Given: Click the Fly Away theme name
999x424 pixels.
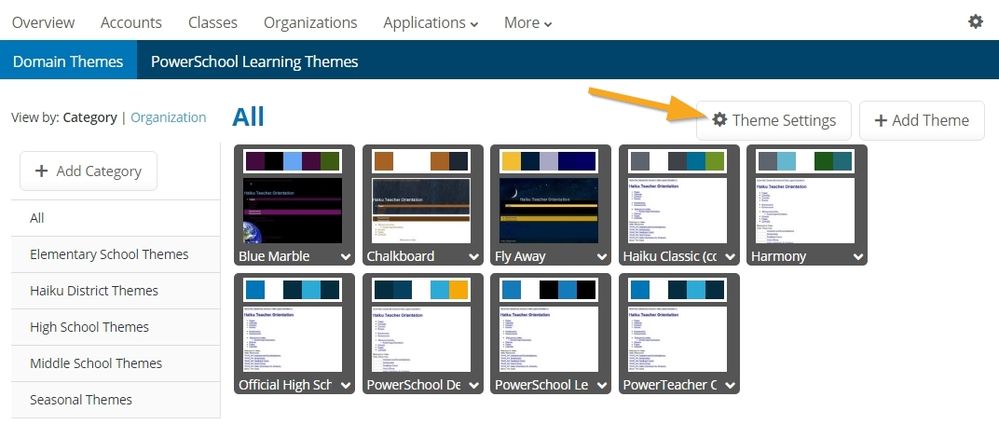Looking at the screenshot, I should (x=521, y=256).
